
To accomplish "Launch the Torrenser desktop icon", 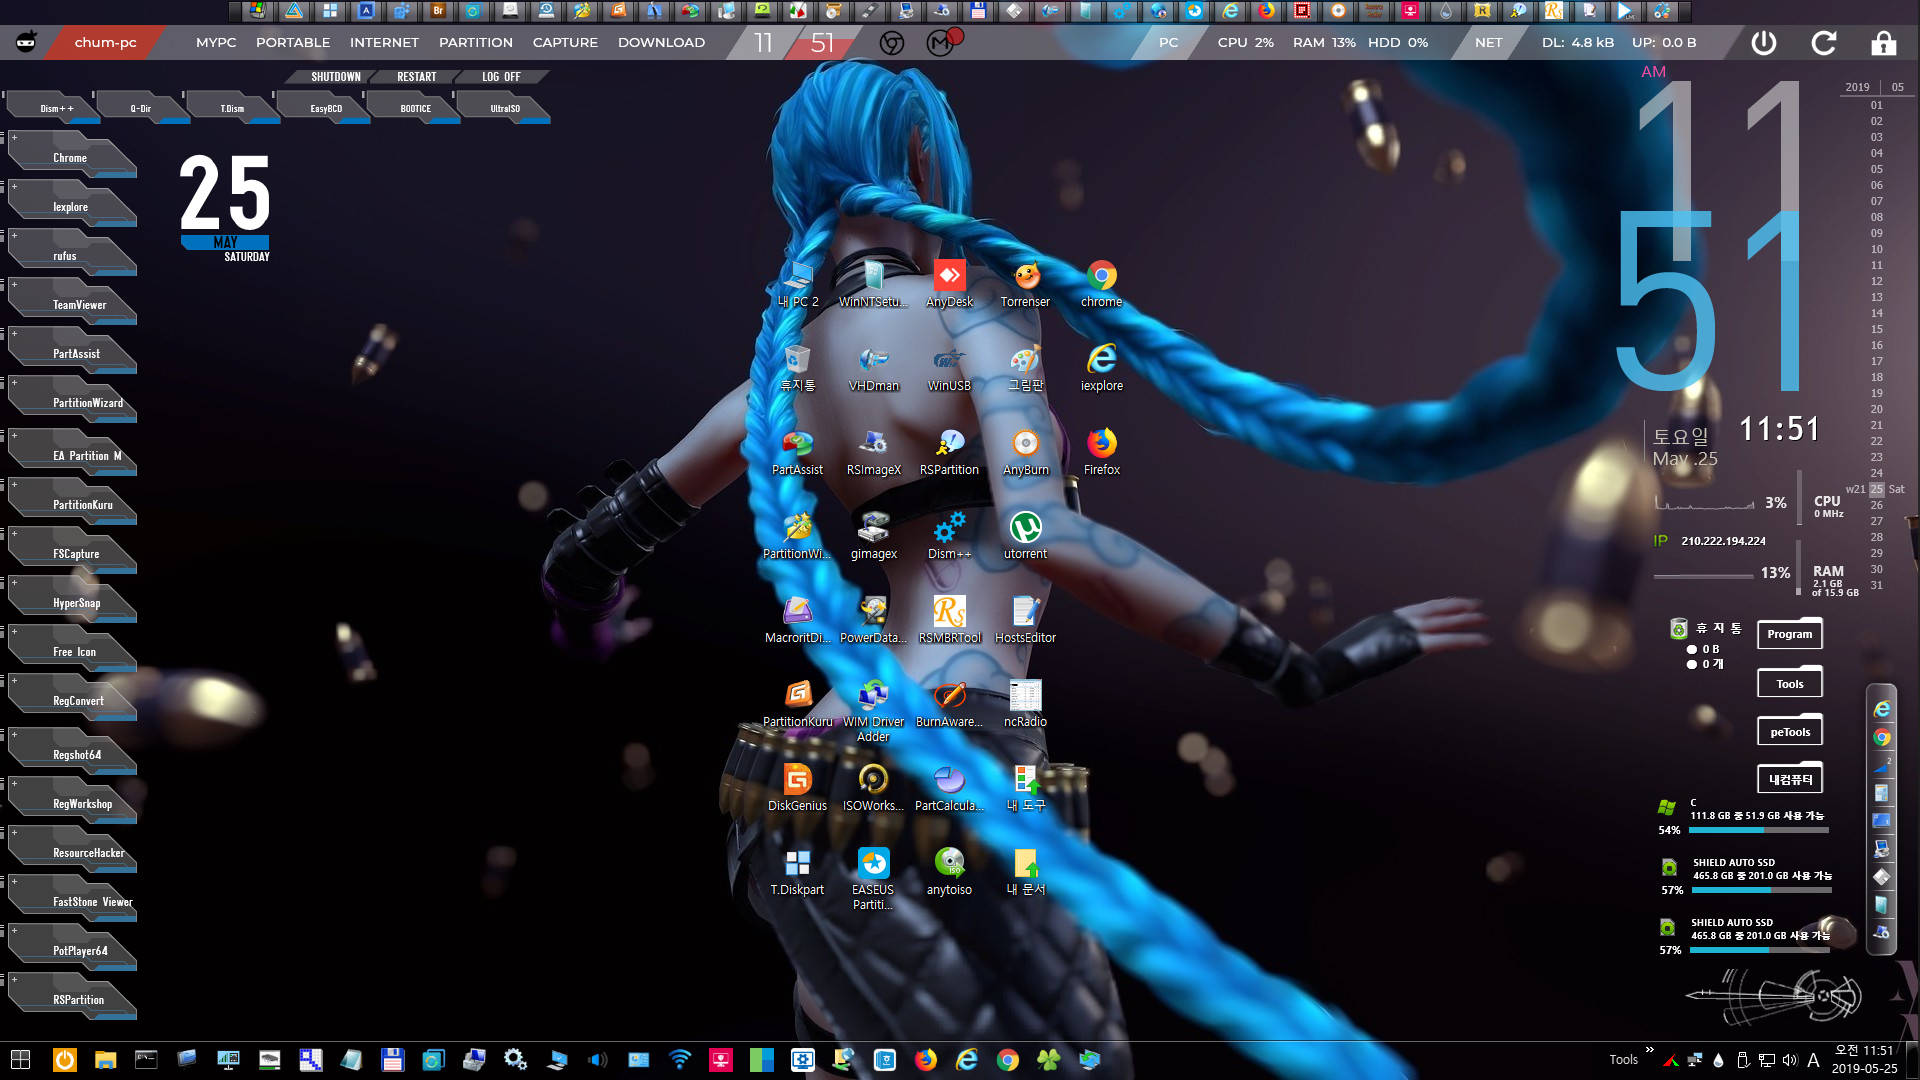I will [1025, 284].
